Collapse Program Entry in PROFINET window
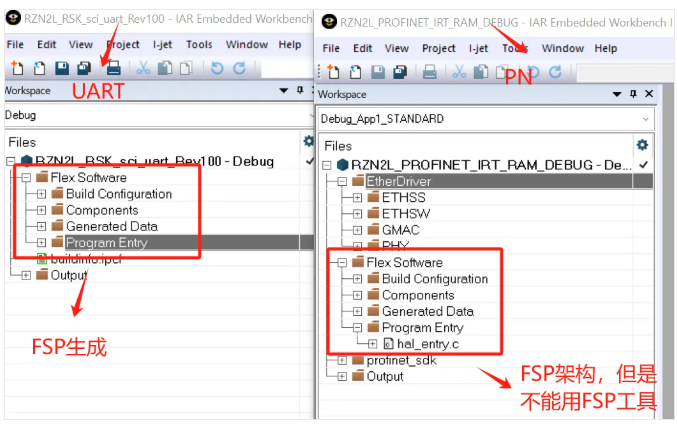The height and width of the screenshot is (429, 677). tap(357, 328)
